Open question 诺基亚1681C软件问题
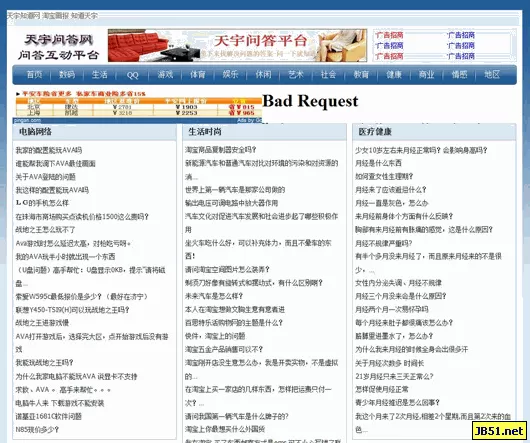This screenshot has height=443, width=530. pos(49,416)
